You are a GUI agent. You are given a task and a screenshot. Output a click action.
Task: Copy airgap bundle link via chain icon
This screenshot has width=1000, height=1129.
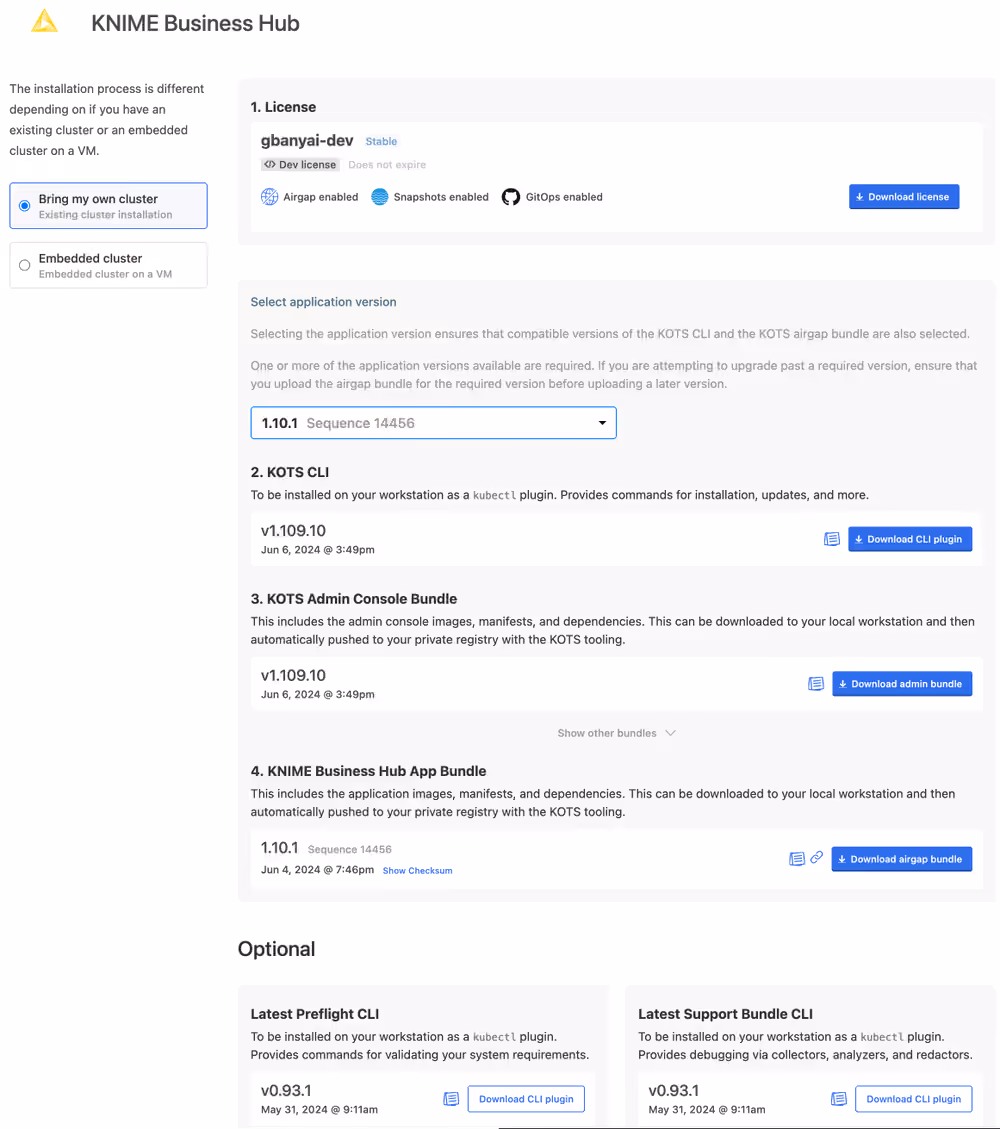click(816, 857)
